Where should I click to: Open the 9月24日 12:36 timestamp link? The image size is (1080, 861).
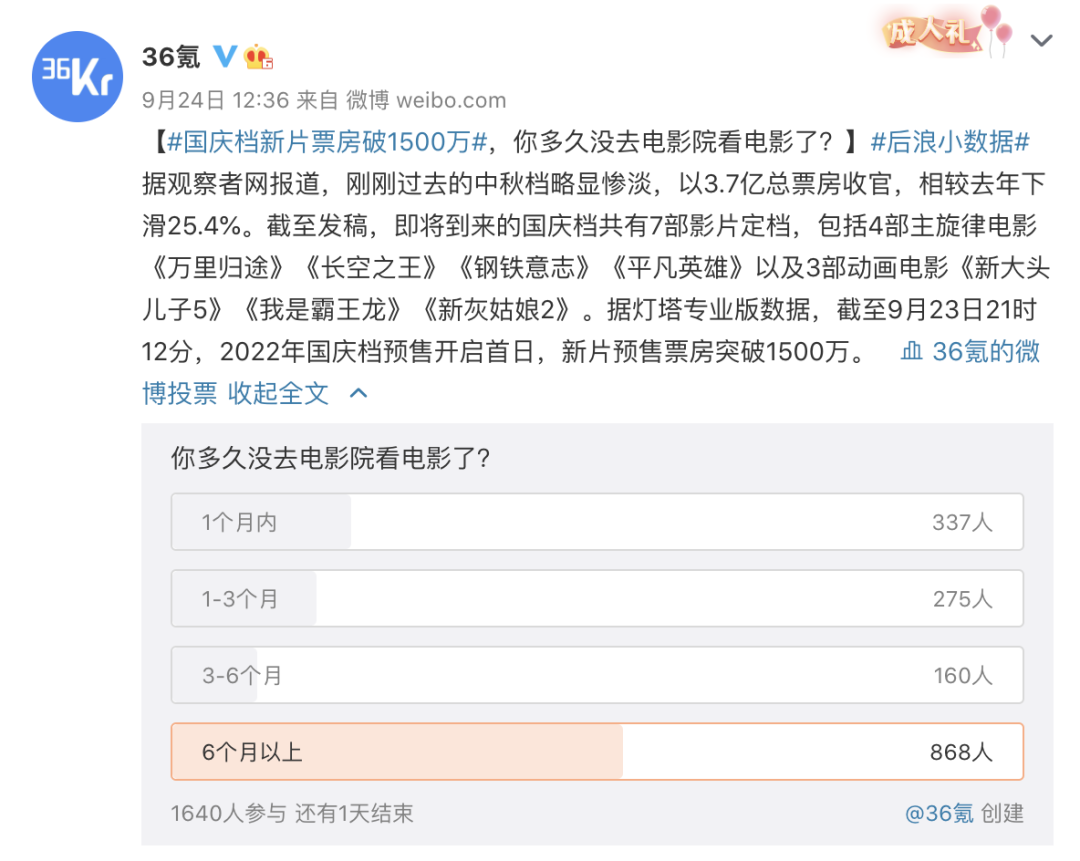[215, 100]
